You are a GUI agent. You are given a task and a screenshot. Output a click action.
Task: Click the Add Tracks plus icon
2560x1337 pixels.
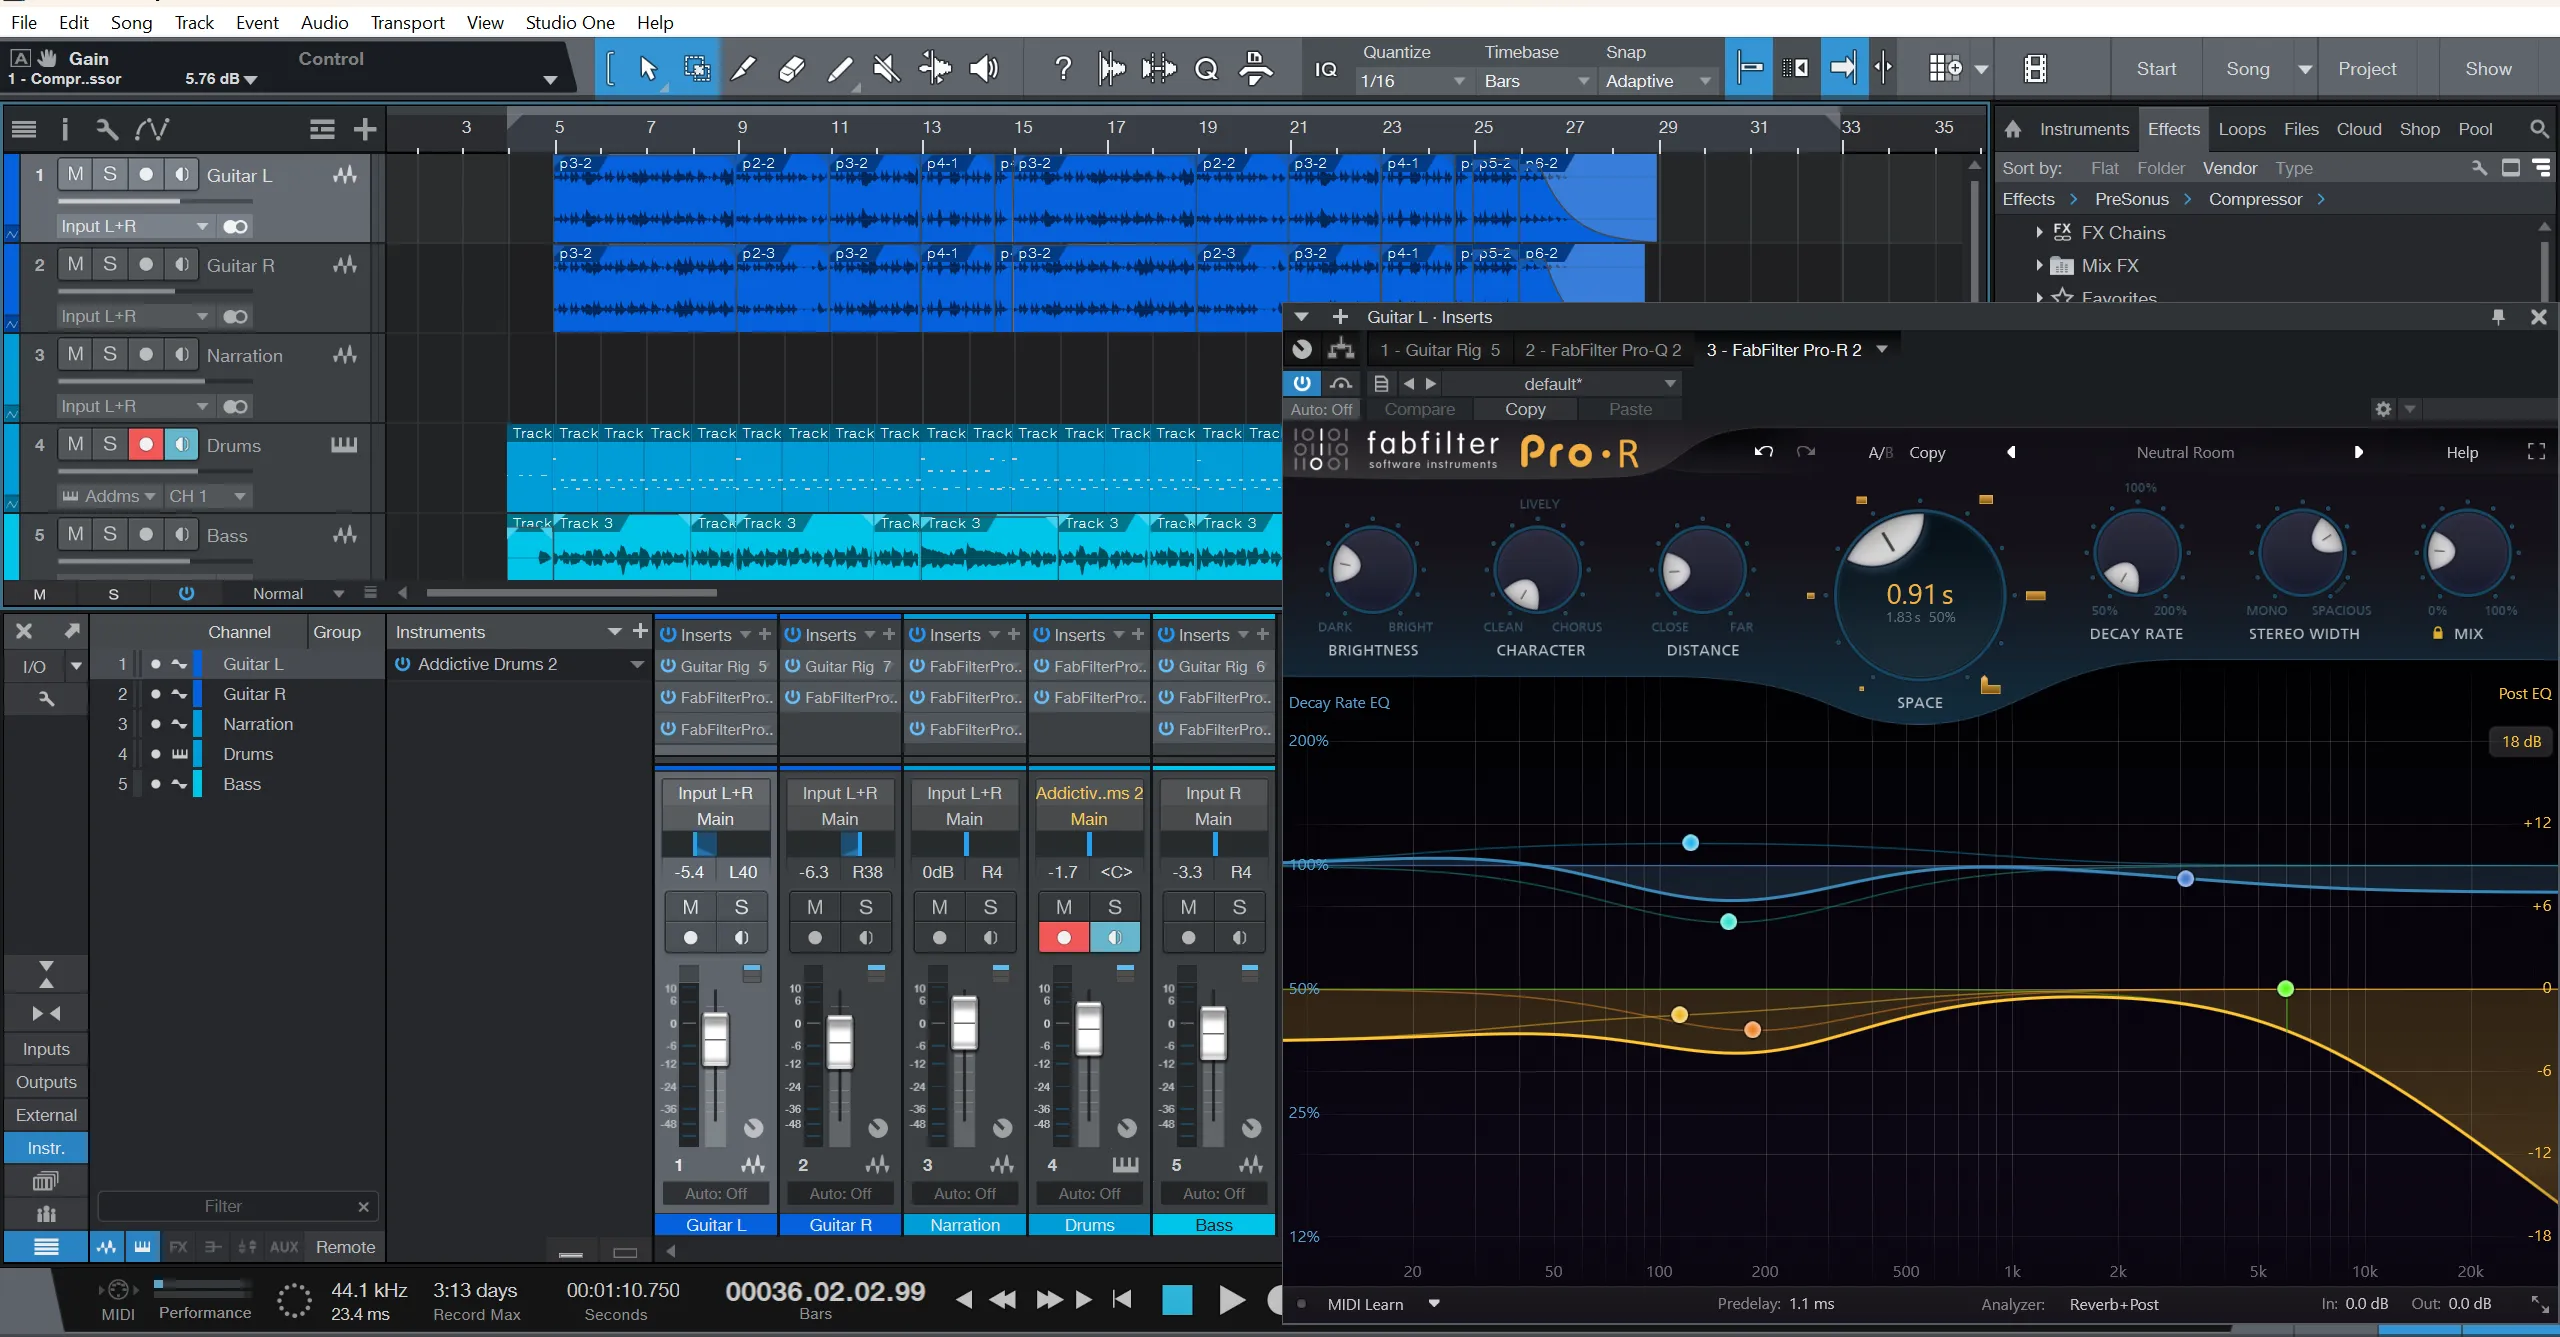click(365, 129)
